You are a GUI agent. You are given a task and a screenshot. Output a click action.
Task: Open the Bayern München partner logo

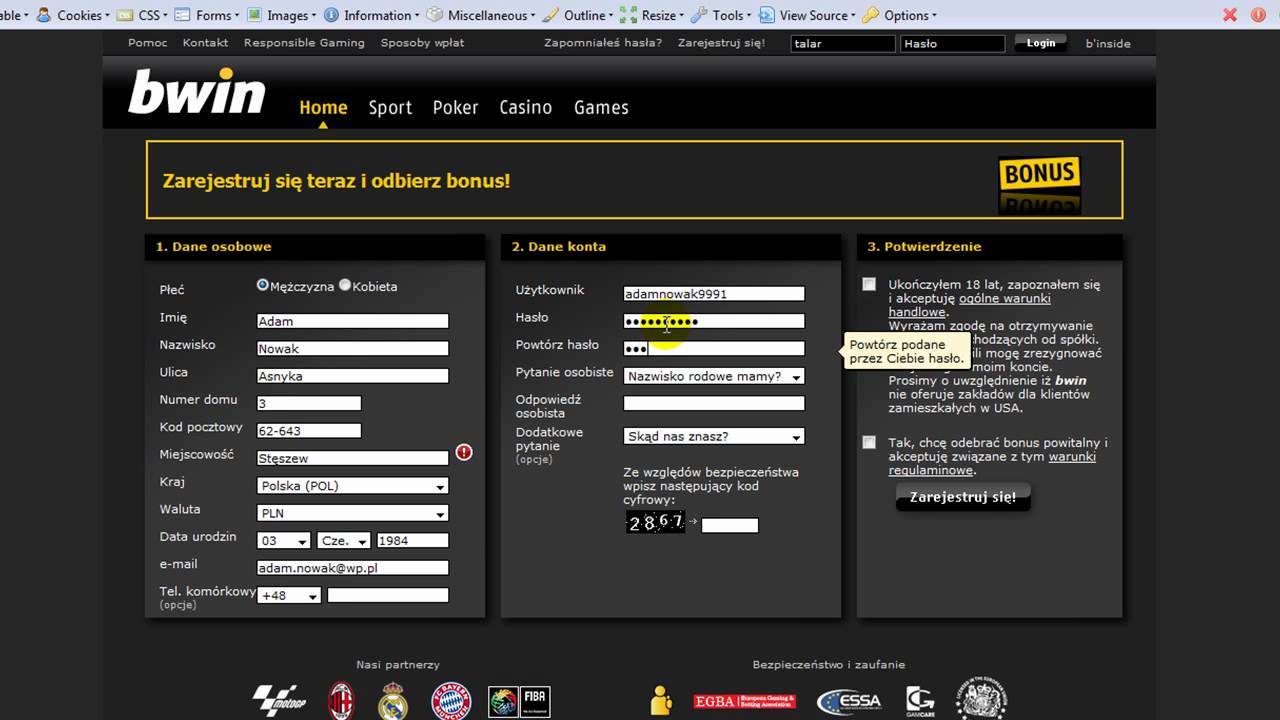point(451,701)
